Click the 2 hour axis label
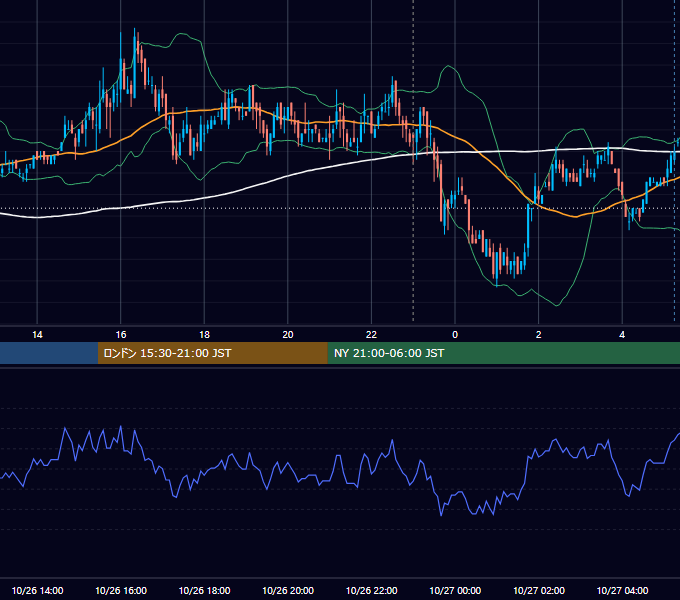The height and width of the screenshot is (600, 680). tap(539, 335)
